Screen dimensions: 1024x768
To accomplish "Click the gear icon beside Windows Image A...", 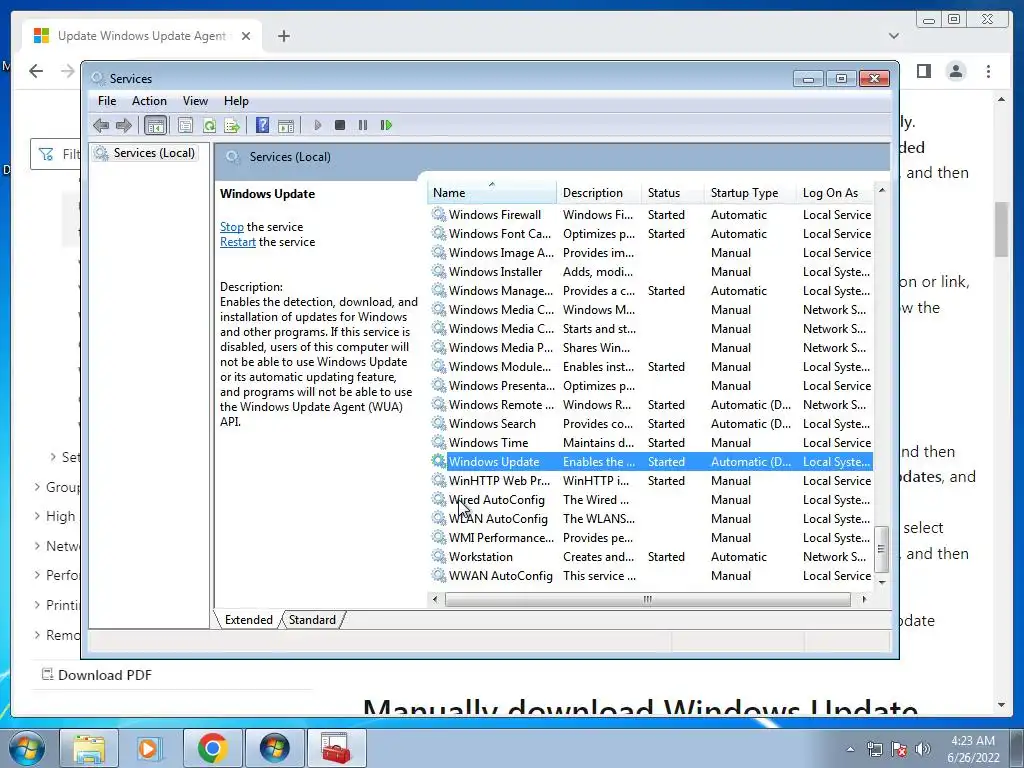I will pyautogui.click(x=439, y=252).
